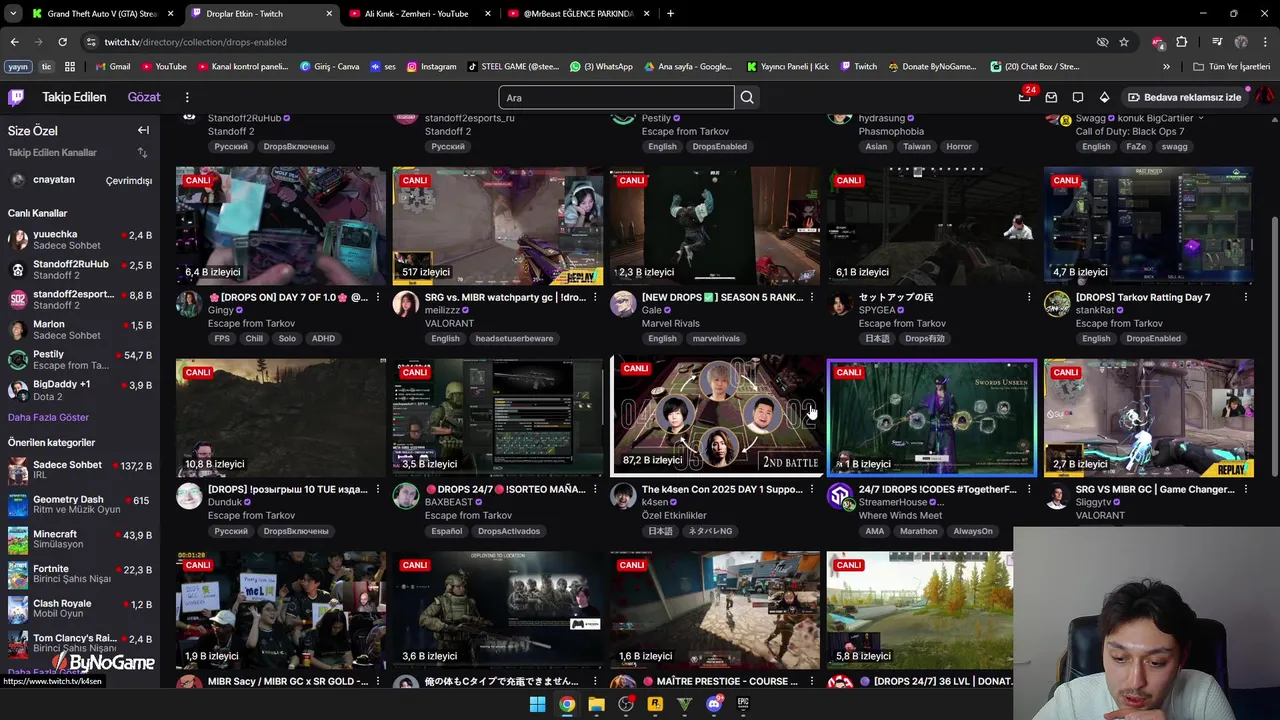Screen dimensions: 1280x720
Task: Click the browser address bar URL
Action: [195, 42]
